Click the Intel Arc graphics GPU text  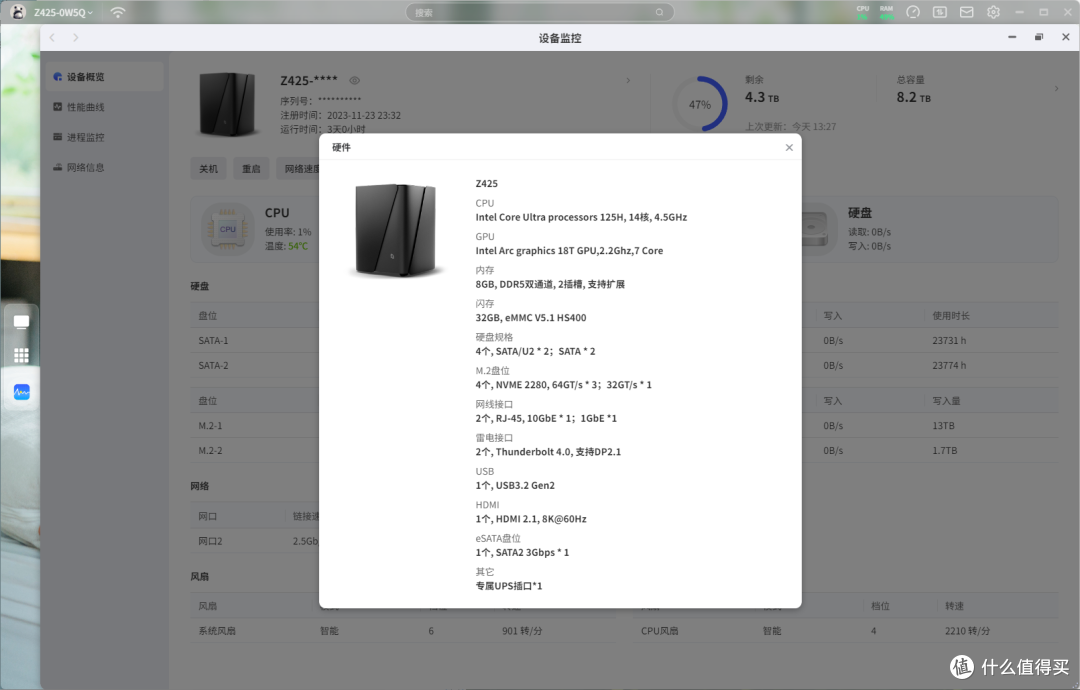tap(569, 251)
